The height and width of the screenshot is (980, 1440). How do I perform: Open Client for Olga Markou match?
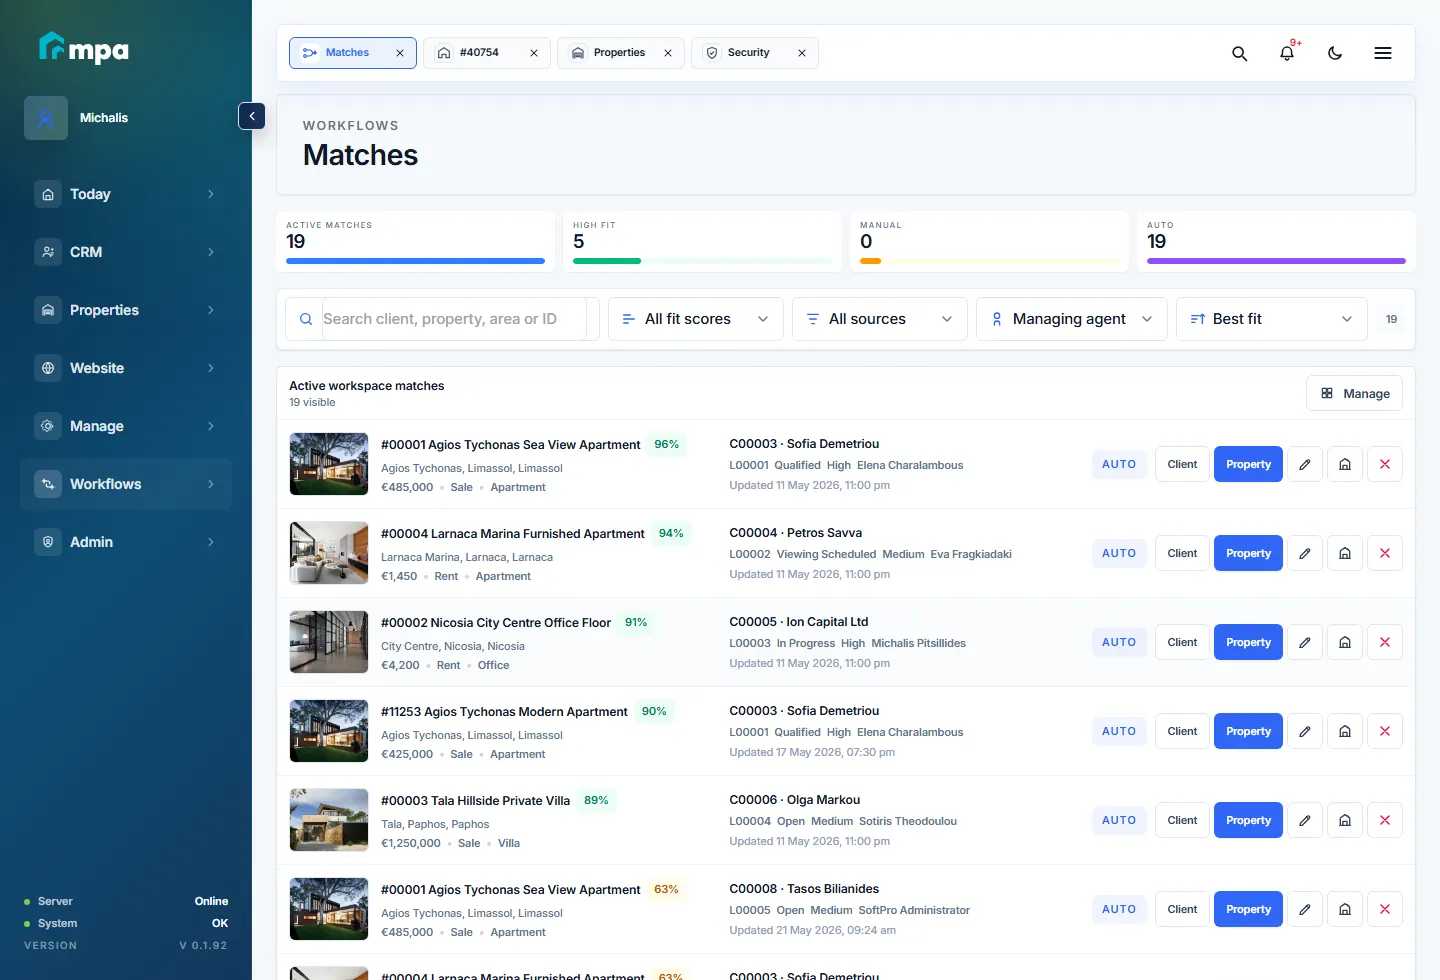point(1182,820)
